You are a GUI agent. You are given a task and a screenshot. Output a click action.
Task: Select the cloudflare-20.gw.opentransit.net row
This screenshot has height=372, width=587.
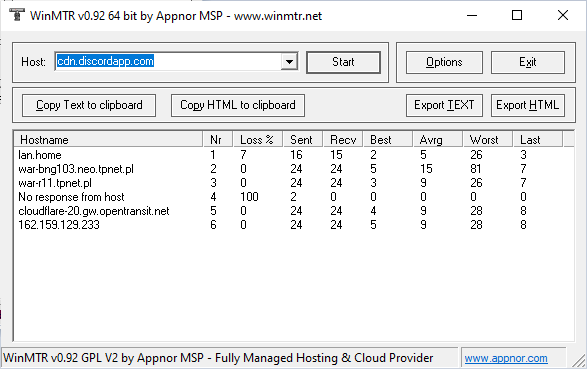coord(294,211)
